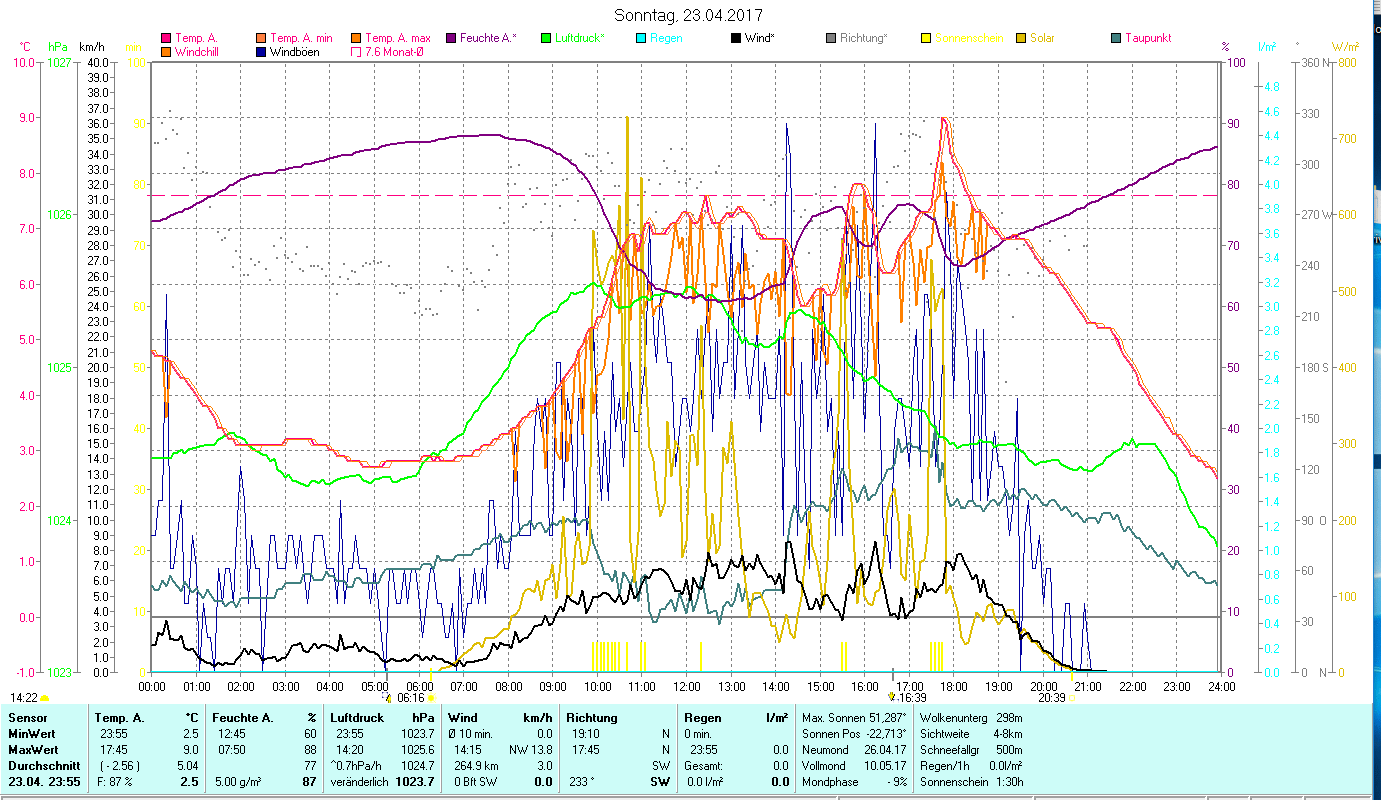Click the pink Temp. A. legend swatch
The image size is (1381, 800).
click(166, 39)
